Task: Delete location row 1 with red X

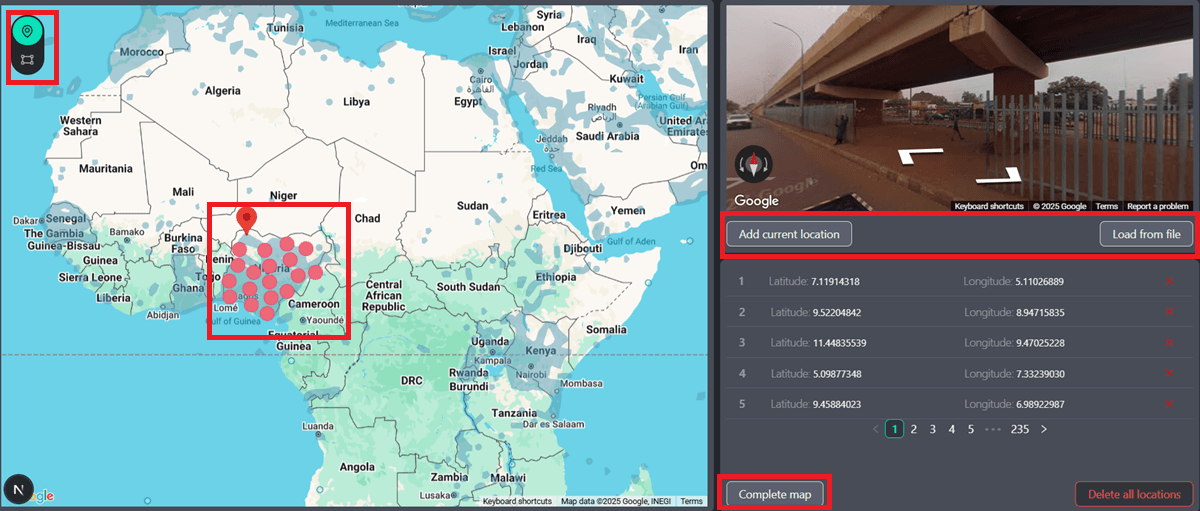Action: (x=1169, y=281)
